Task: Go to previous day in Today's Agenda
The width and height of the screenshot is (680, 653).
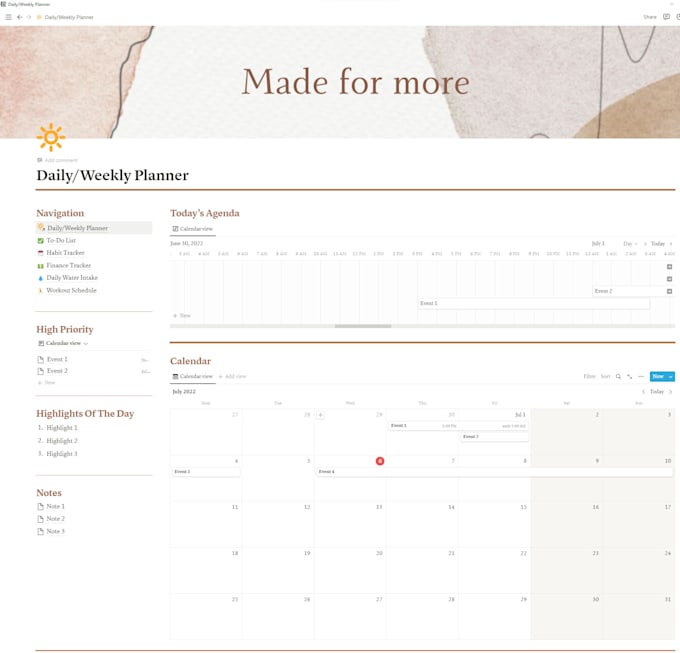Action: pyautogui.click(x=645, y=244)
